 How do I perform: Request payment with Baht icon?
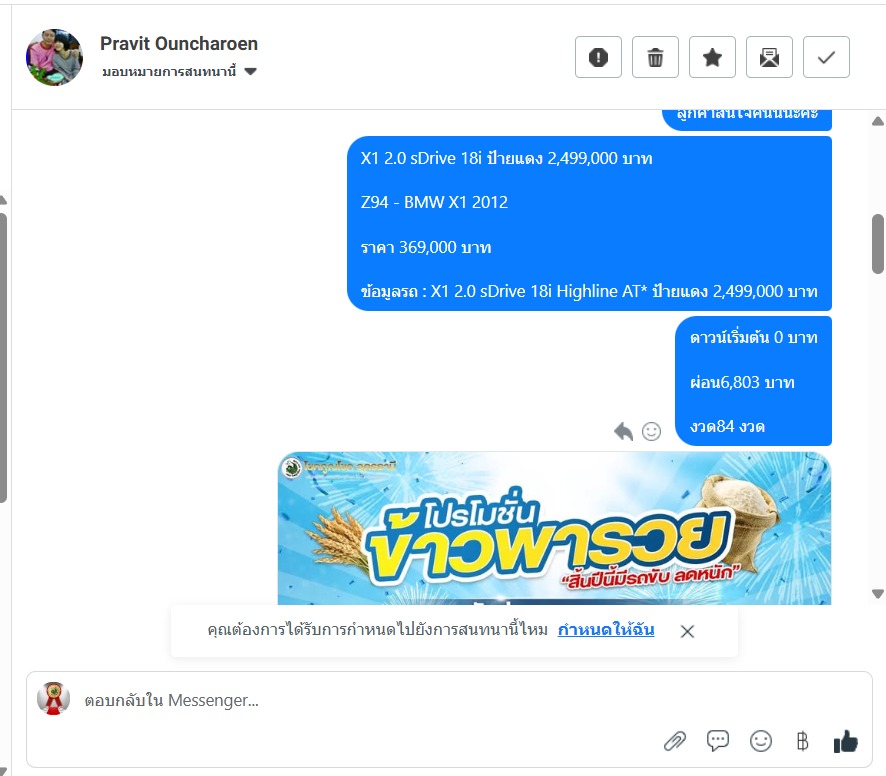coord(802,741)
